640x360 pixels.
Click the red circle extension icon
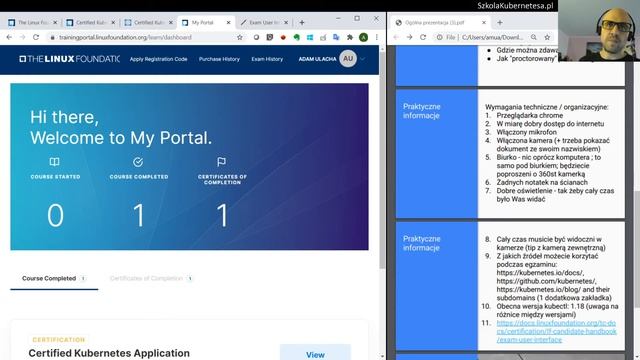(283, 37)
